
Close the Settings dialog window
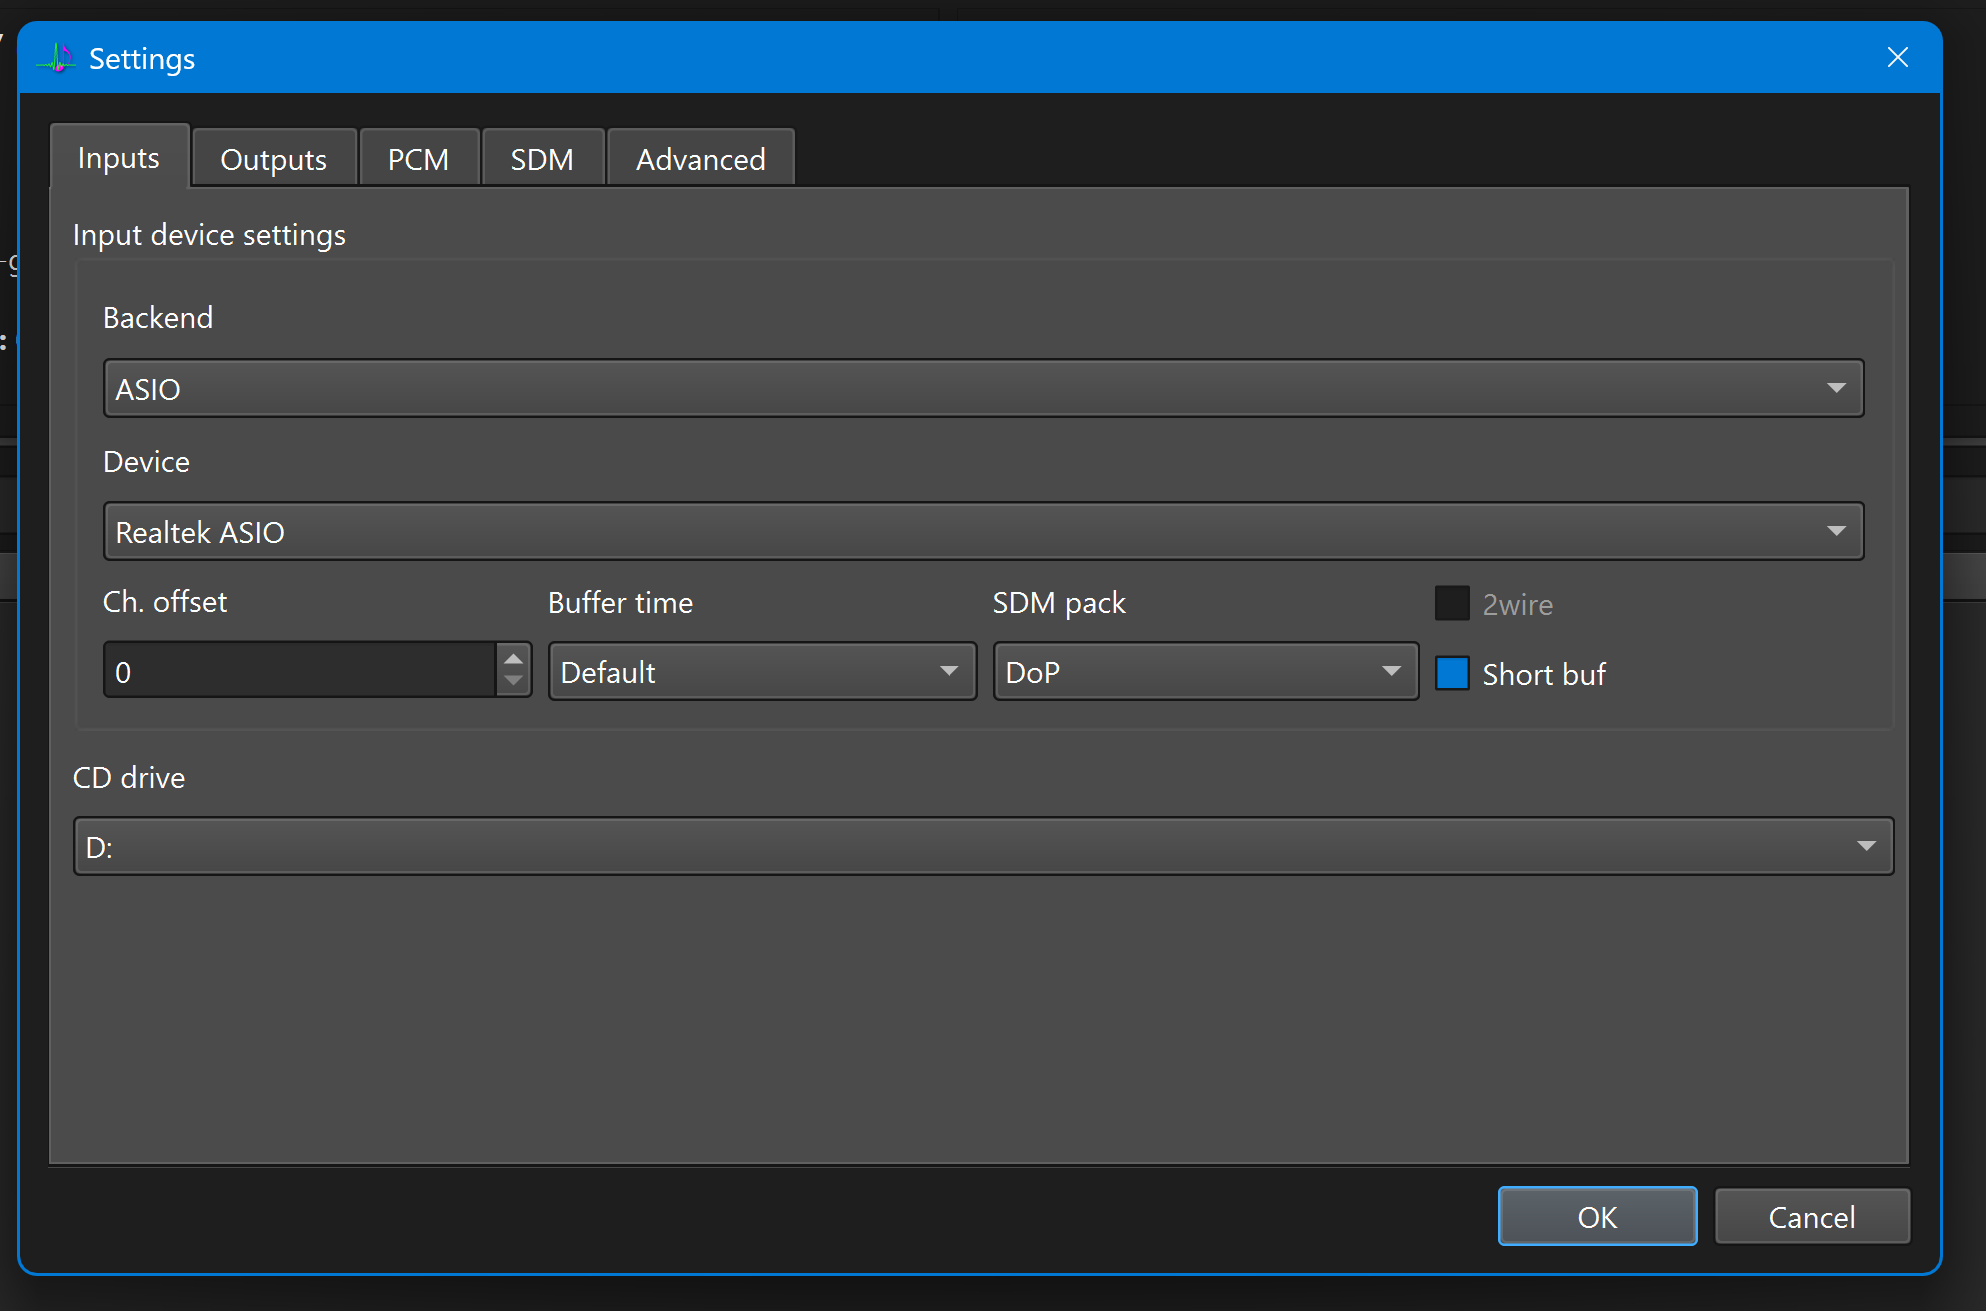coord(1897,58)
